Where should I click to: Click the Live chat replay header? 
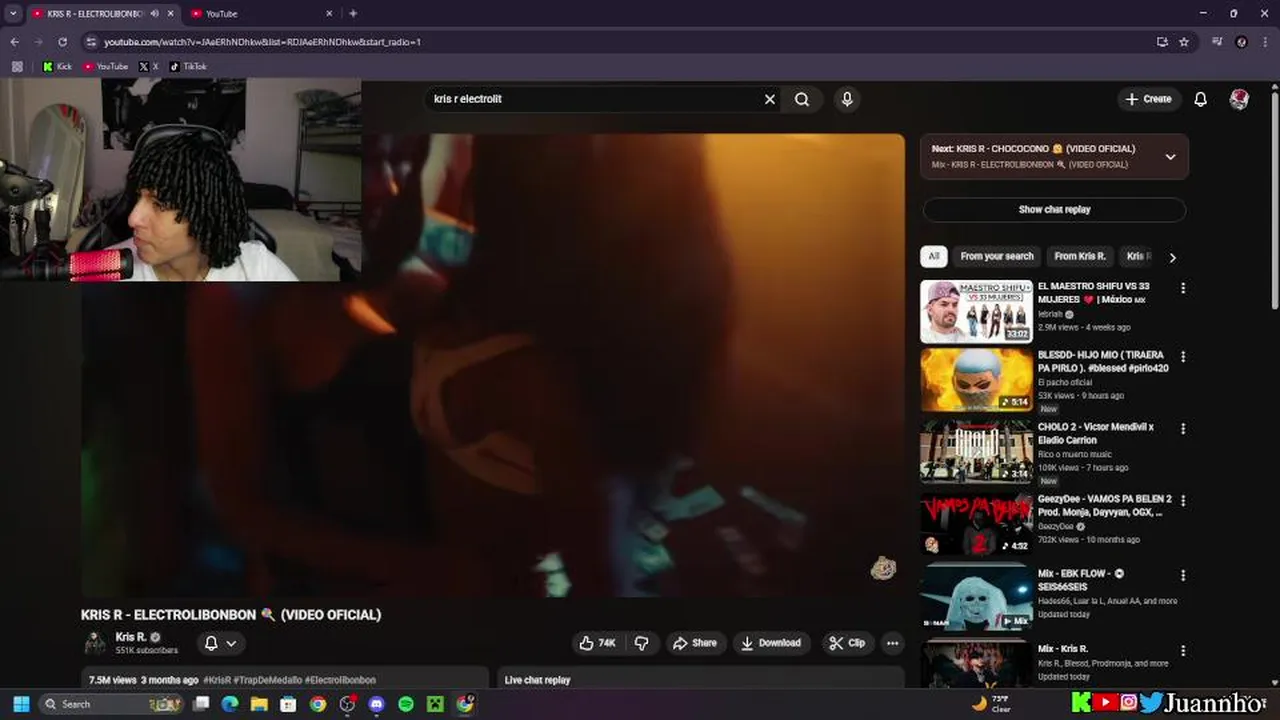537,680
